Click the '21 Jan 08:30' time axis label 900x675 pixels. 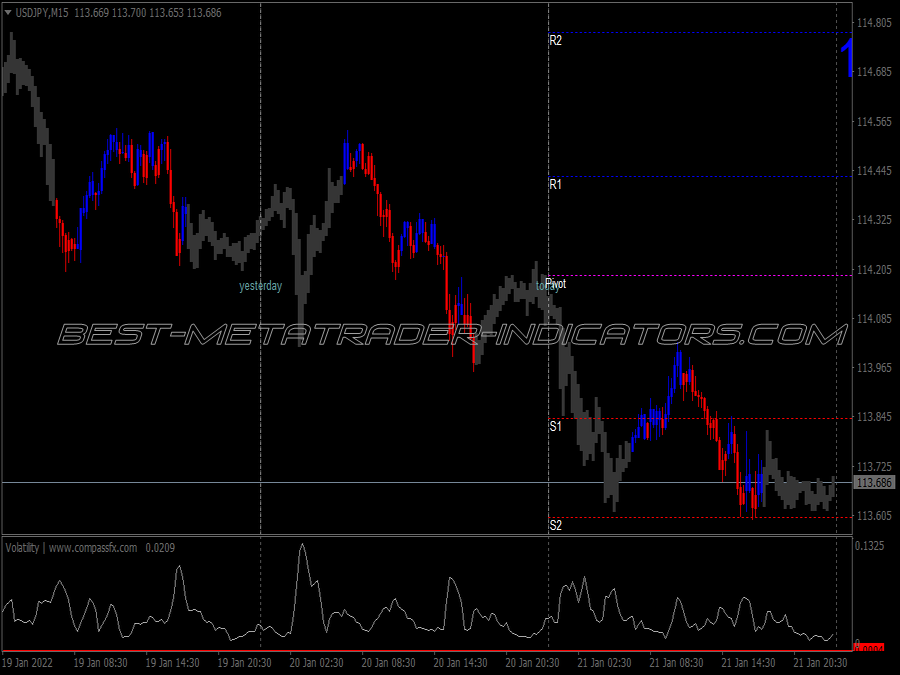[676, 663]
